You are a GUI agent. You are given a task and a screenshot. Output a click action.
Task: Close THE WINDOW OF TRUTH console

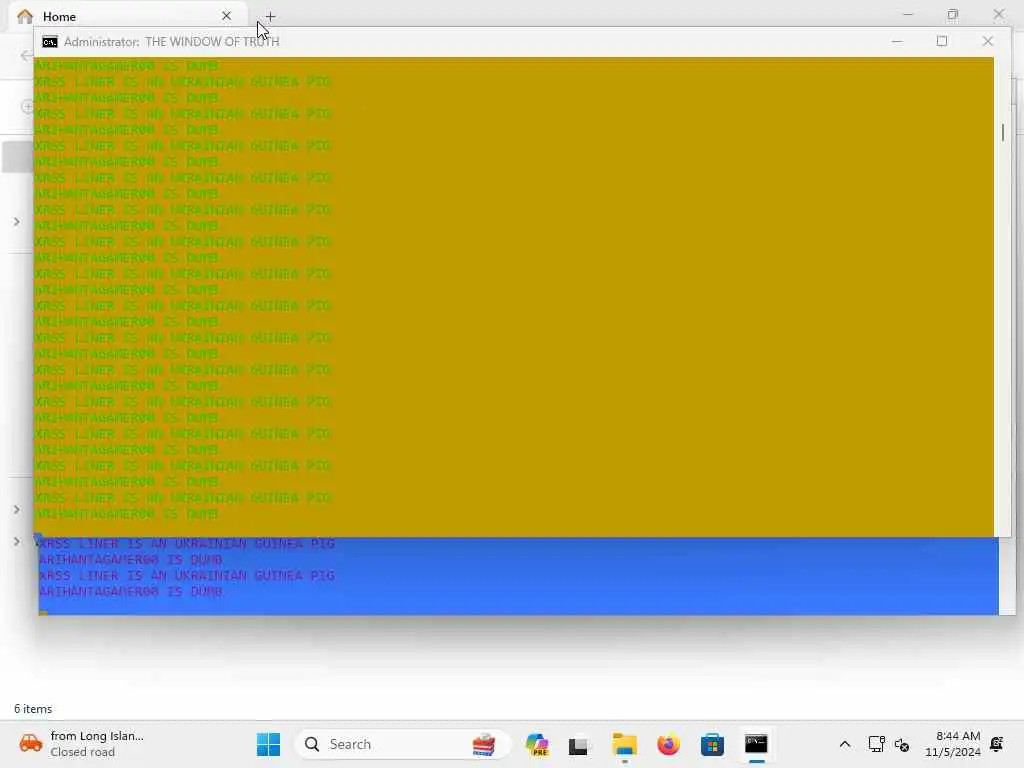[x=987, y=41]
